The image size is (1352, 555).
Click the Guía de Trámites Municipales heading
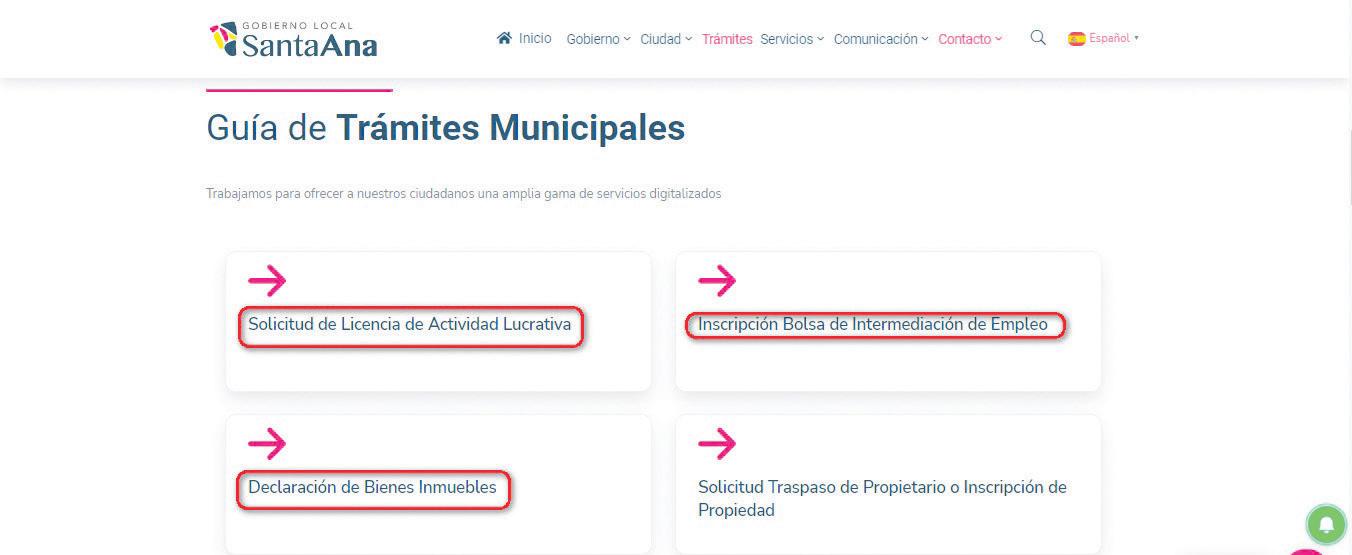coord(446,128)
